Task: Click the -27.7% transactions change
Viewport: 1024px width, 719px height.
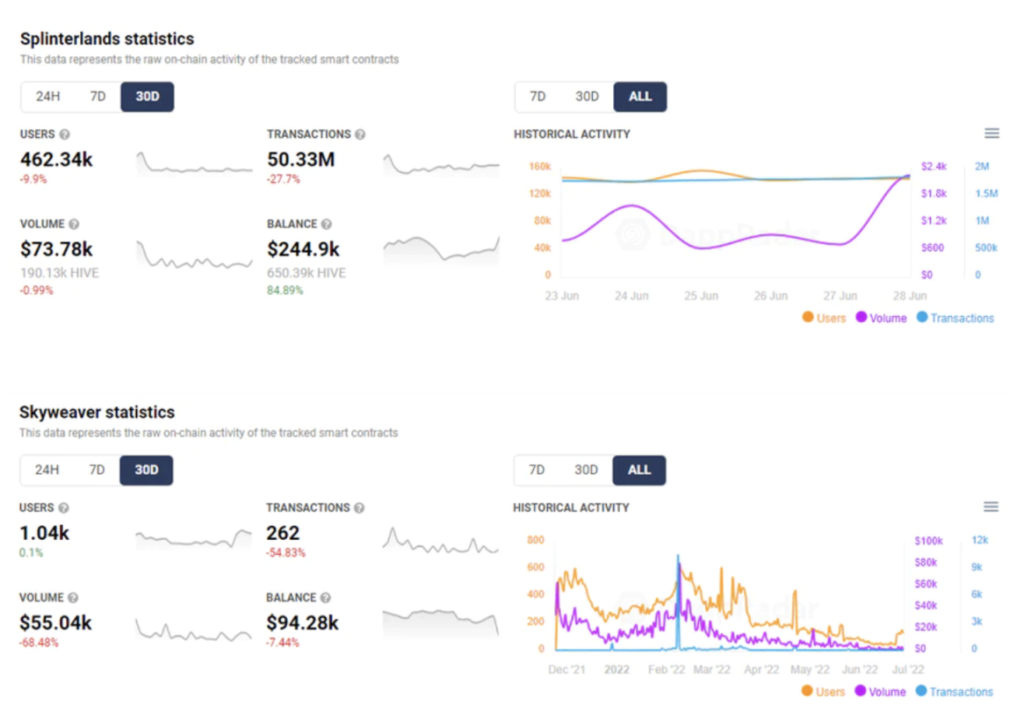Action: 283,179
